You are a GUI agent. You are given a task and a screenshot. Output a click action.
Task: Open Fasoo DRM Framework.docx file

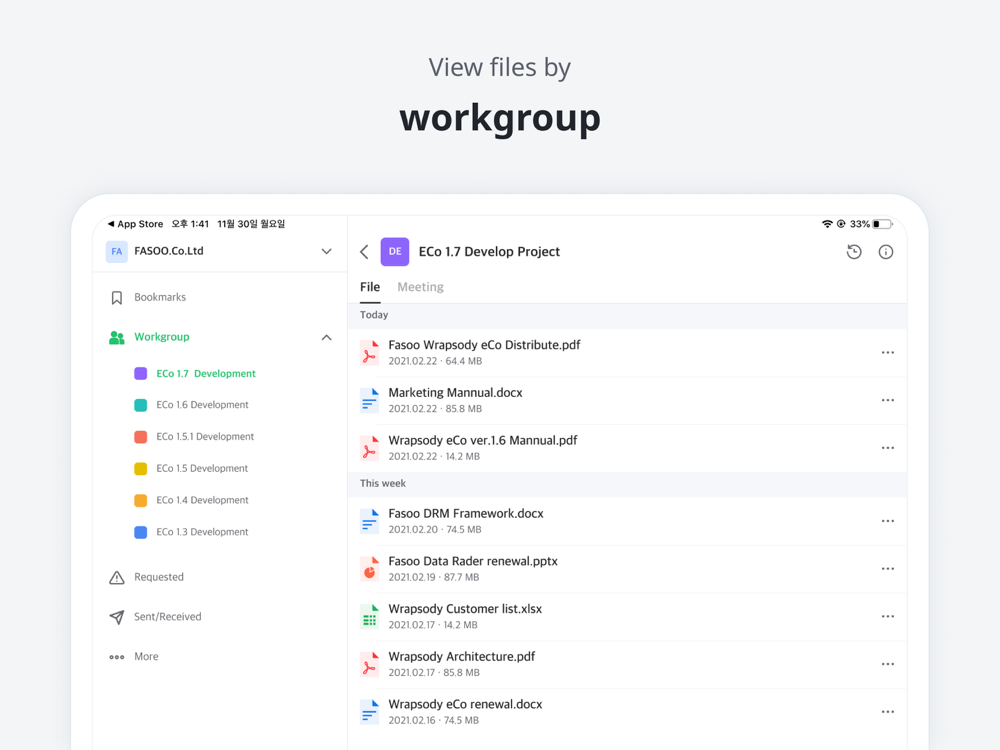pos(627,521)
